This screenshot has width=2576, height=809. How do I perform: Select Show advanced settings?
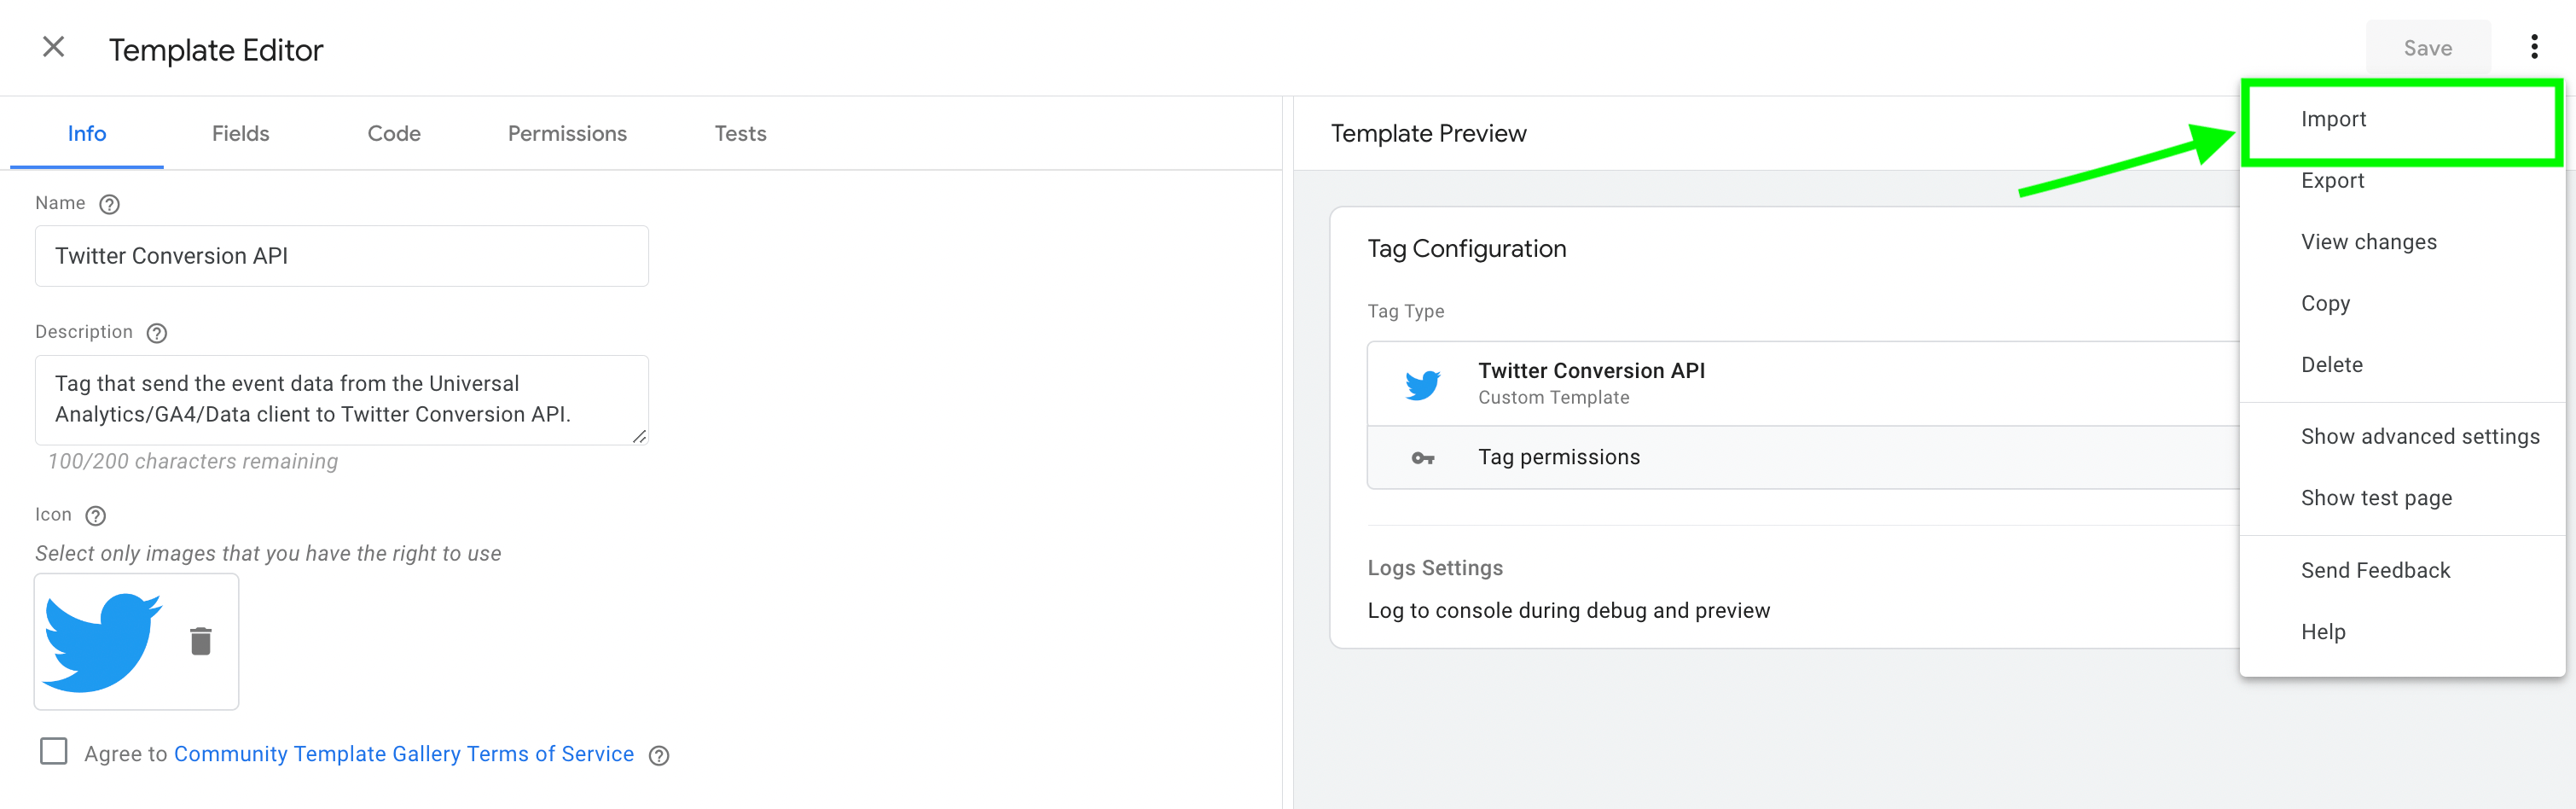(x=2402, y=437)
